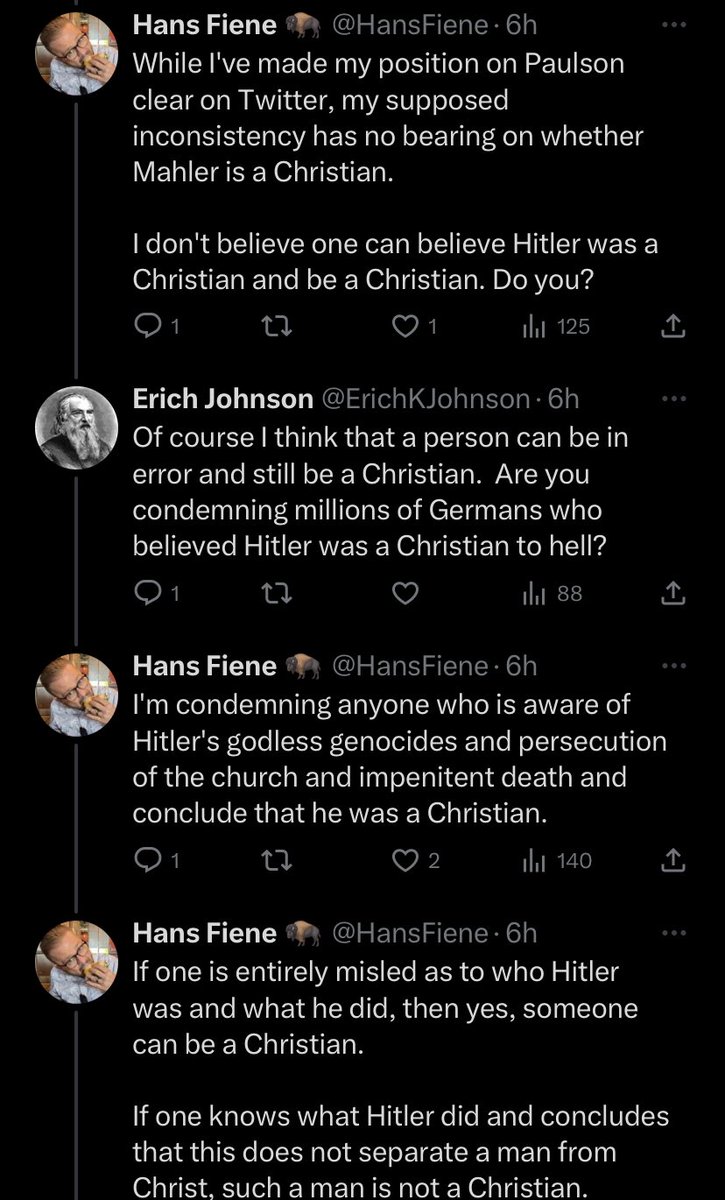Screen dimensions: 725x1200
Task: Reply to Erich Johnson's tweet
Action: tap(146, 594)
